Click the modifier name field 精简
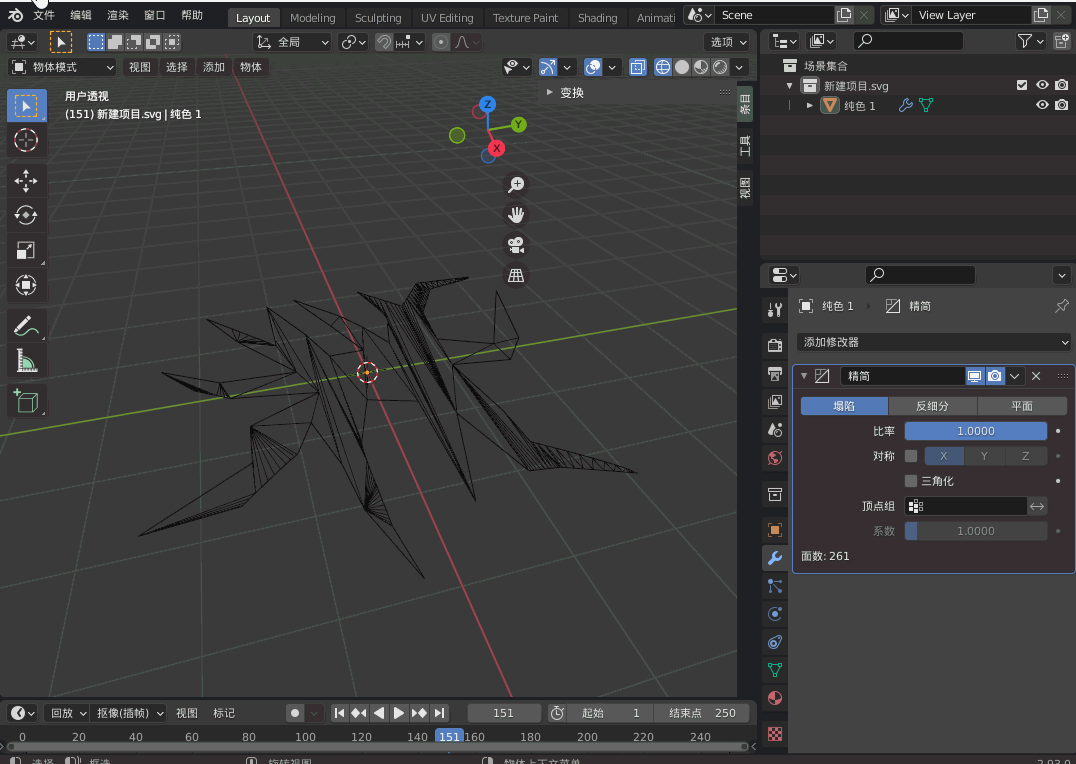Viewport: 1076px width, 764px height. pyautogui.click(x=902, y=376)
